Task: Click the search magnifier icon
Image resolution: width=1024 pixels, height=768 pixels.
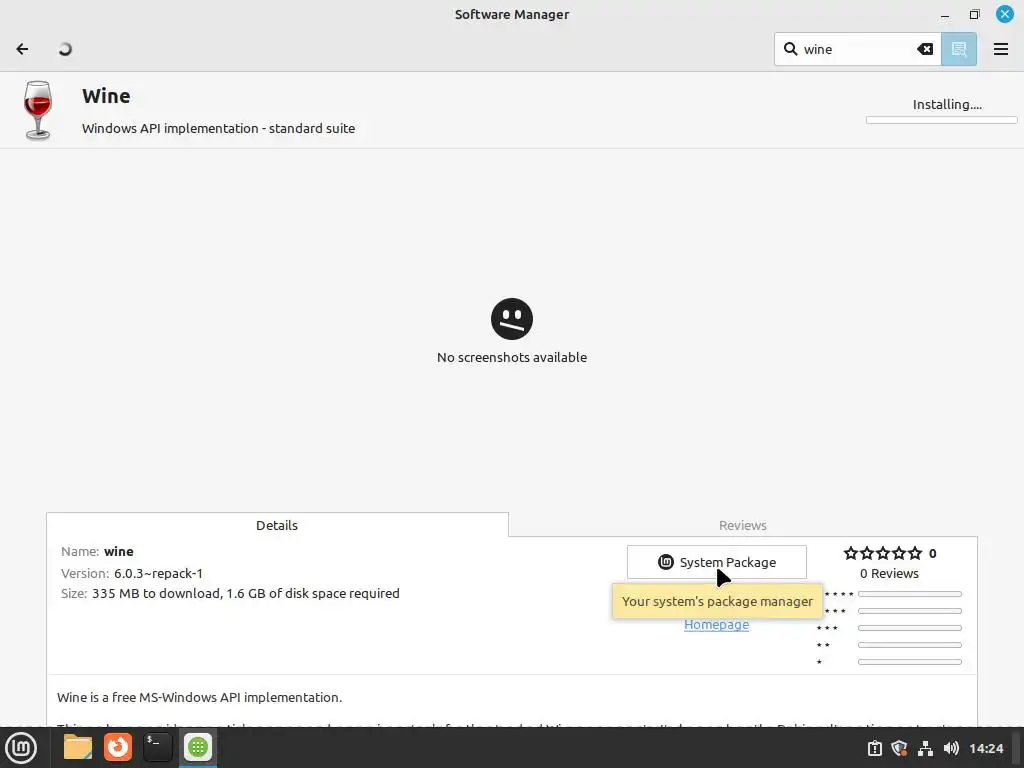Action: point(790,49)
